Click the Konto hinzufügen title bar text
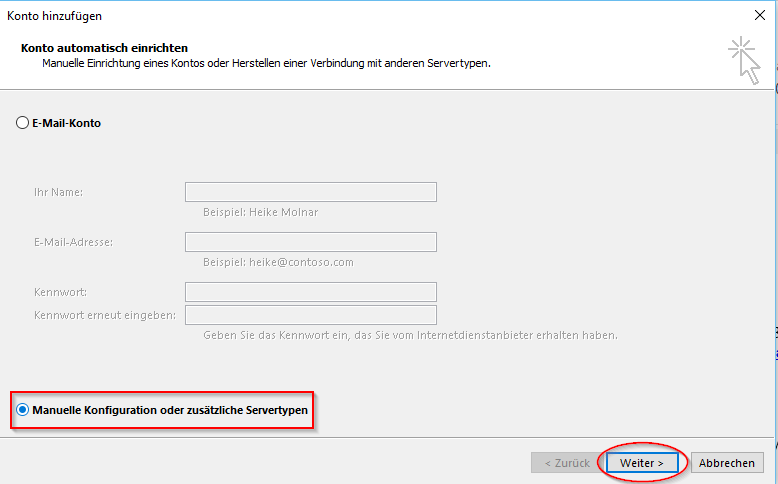The width and height of the screenshot is (778, 484). tap(55, 16)
